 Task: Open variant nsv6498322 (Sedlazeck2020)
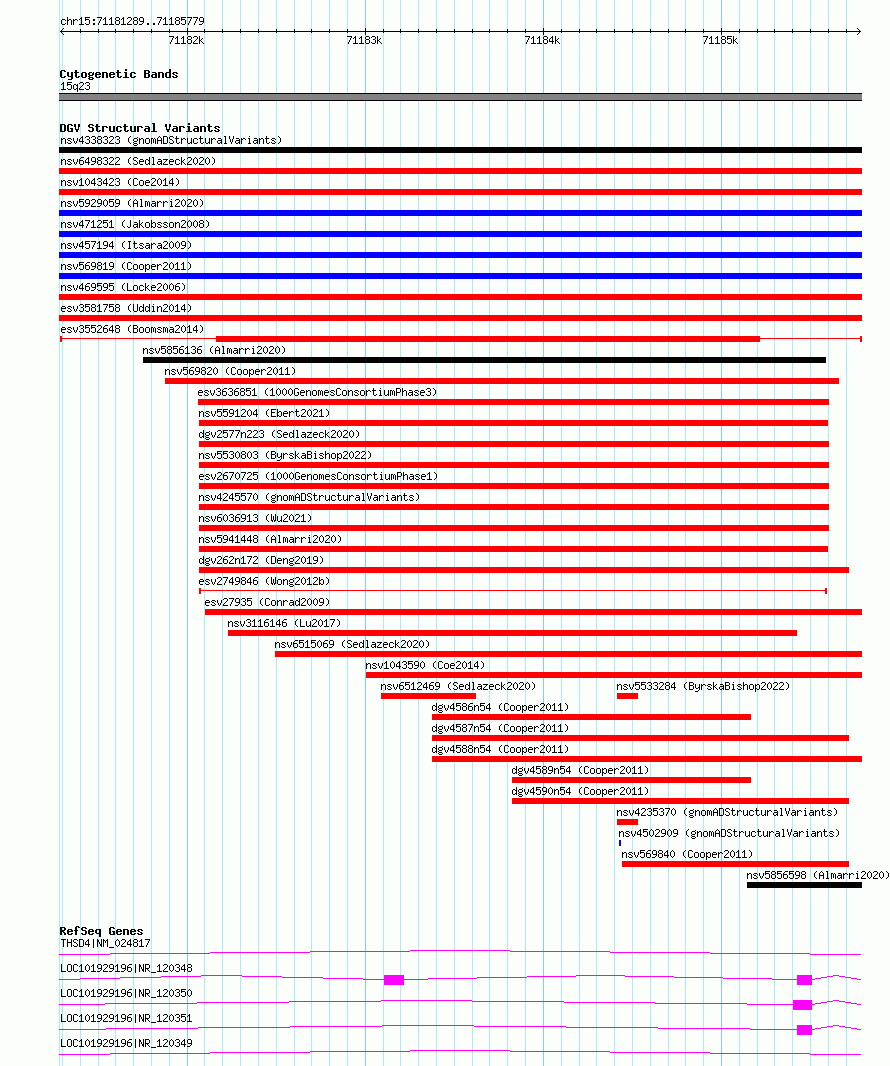tap(138, 161)
